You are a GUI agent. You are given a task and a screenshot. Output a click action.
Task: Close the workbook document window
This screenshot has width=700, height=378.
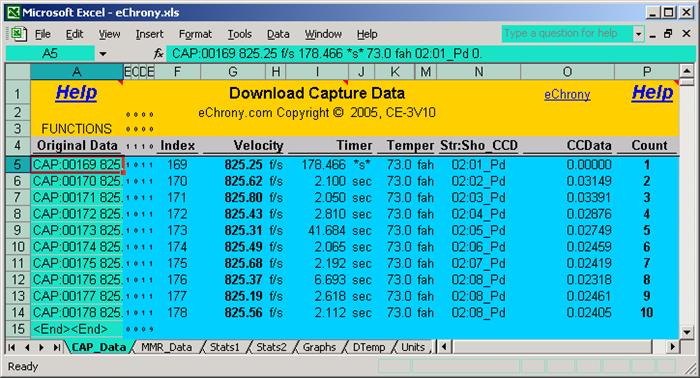686,34
